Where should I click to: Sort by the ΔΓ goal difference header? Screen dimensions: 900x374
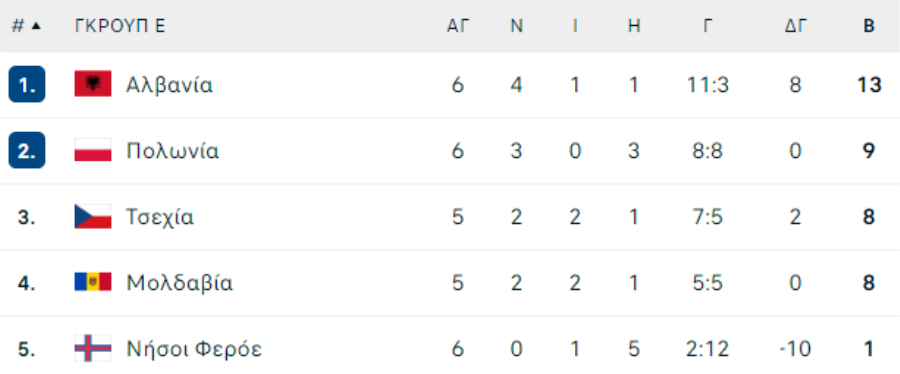[x=796, y=26]
